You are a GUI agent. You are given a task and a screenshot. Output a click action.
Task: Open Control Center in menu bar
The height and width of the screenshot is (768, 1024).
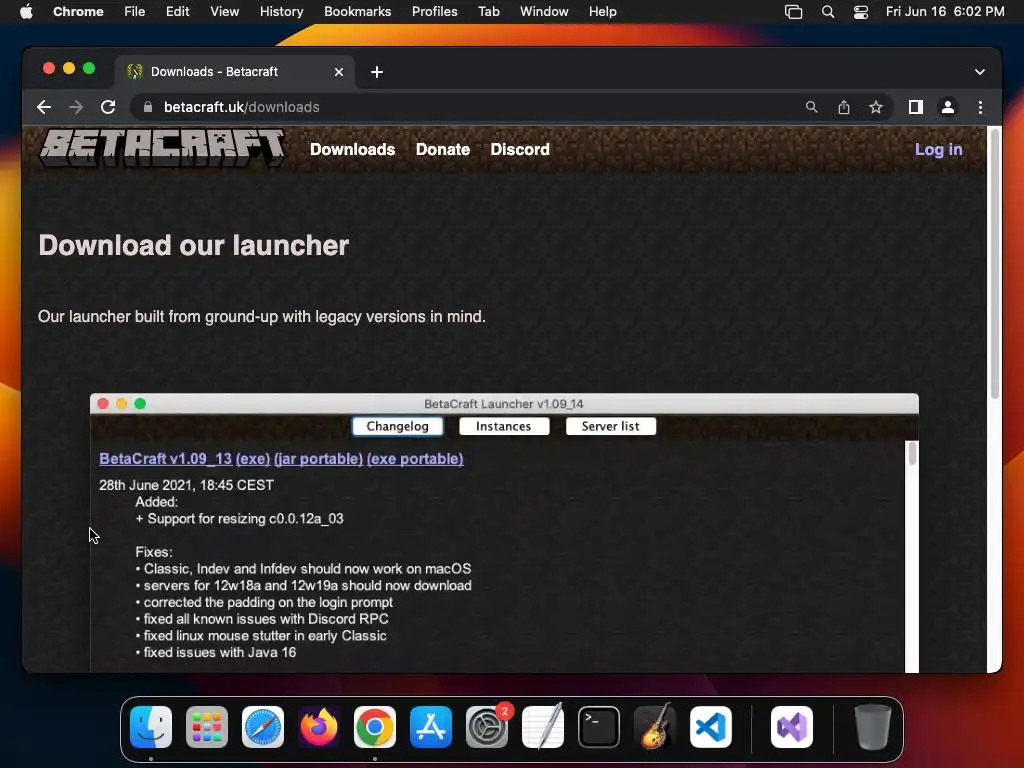coord(861,12)
